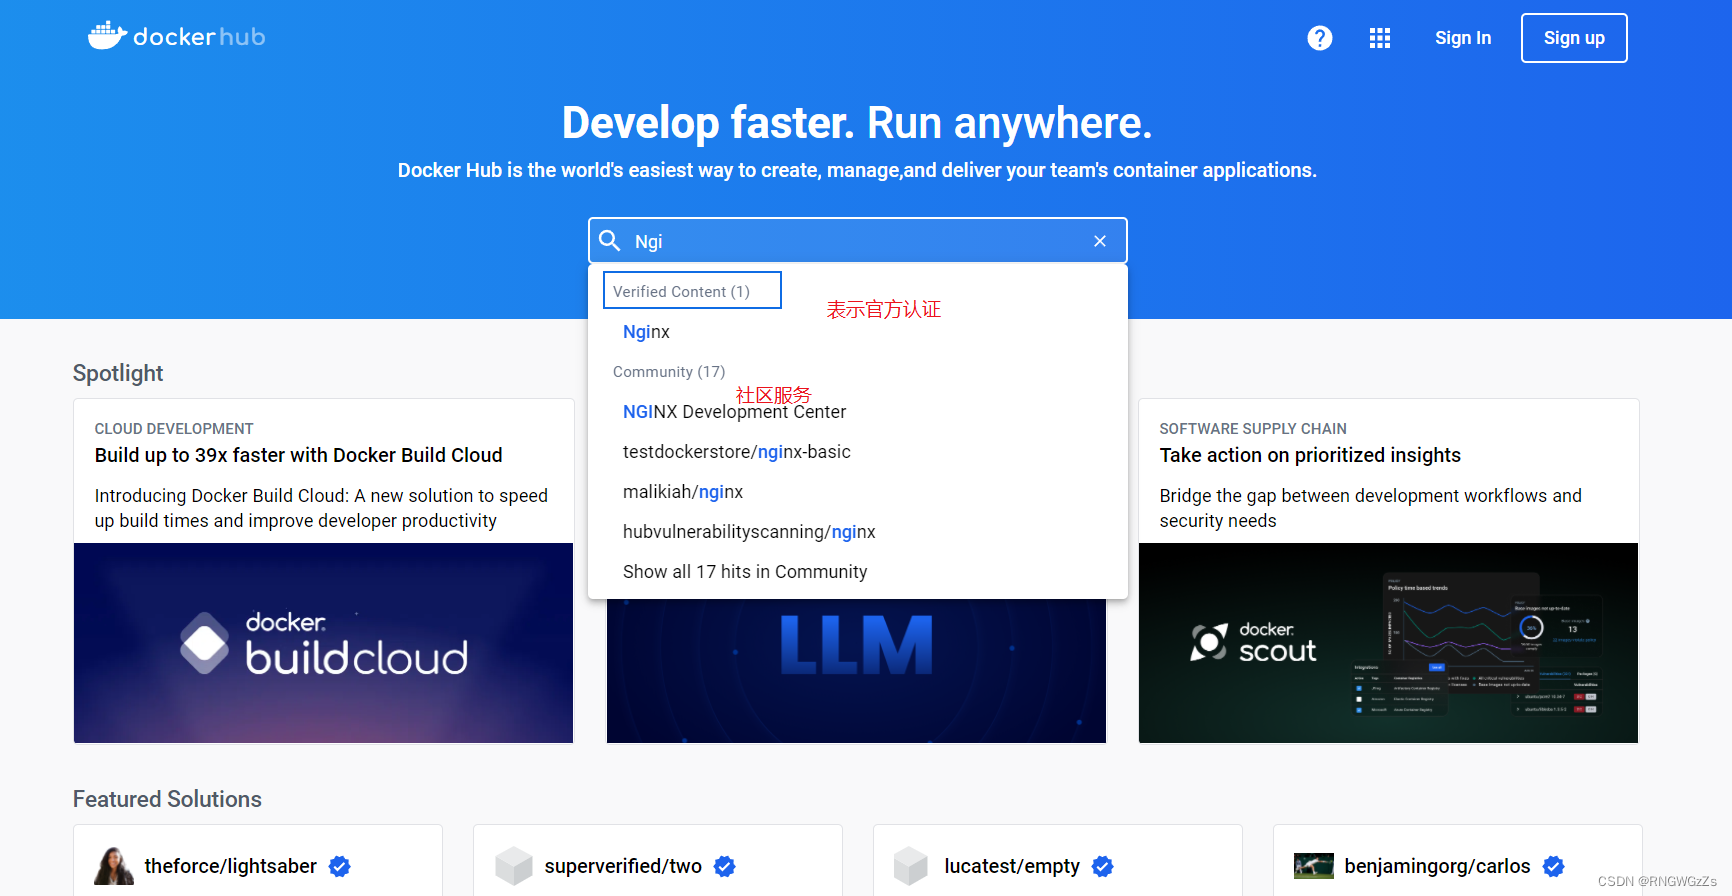The width and height of the screenshot is (1732, 896).
Task: Open the apps grid menu icon
Action: pyautogui.click(x=1380, y=38)
